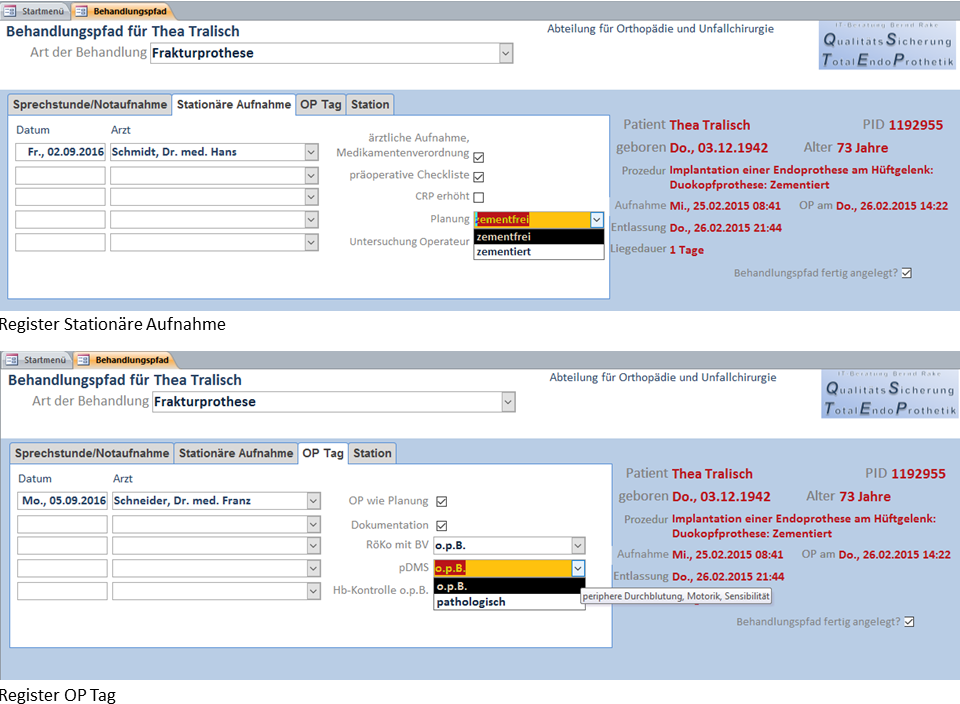Uncheck the präoperative Checkliste checkbox
Viewport: 960px width, 704px height.
click(x=479, y=176)
